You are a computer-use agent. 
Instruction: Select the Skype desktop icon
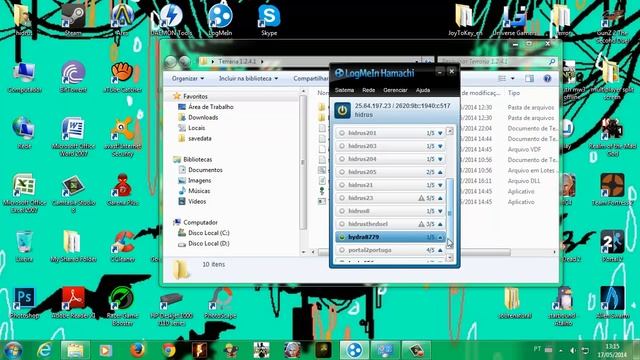[269, 20]
